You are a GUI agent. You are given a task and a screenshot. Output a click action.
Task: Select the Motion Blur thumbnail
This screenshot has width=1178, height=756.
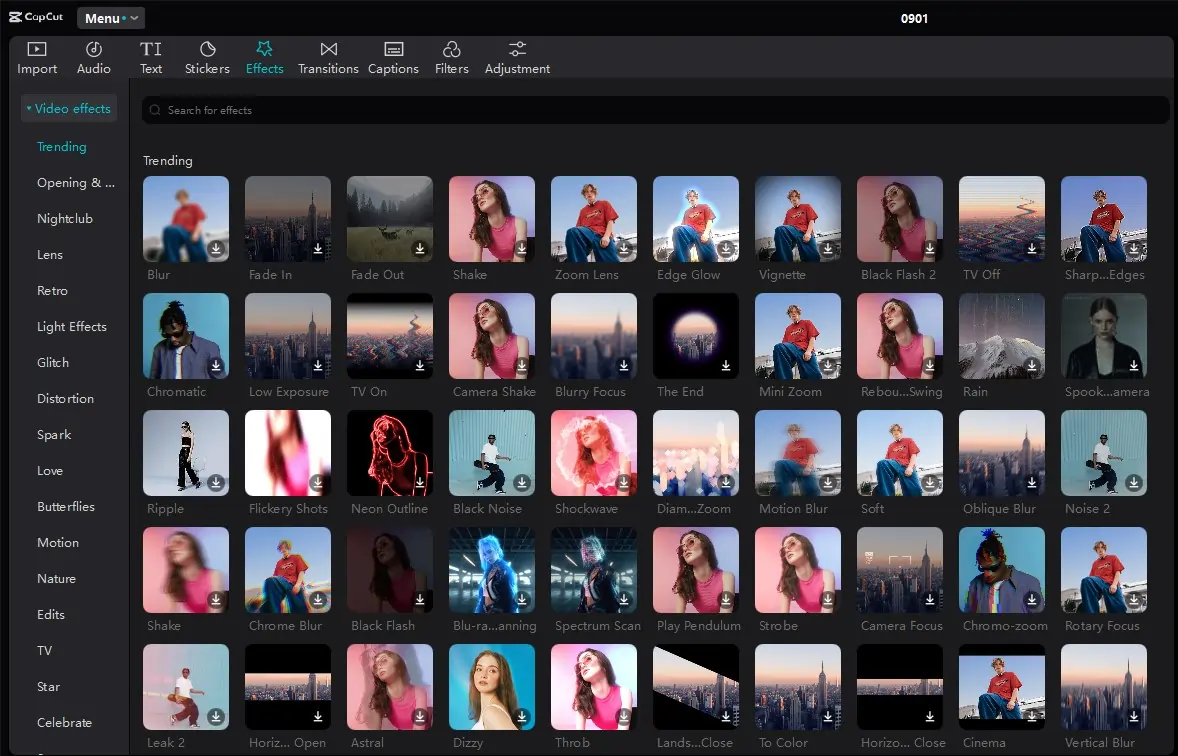(798, 452)
